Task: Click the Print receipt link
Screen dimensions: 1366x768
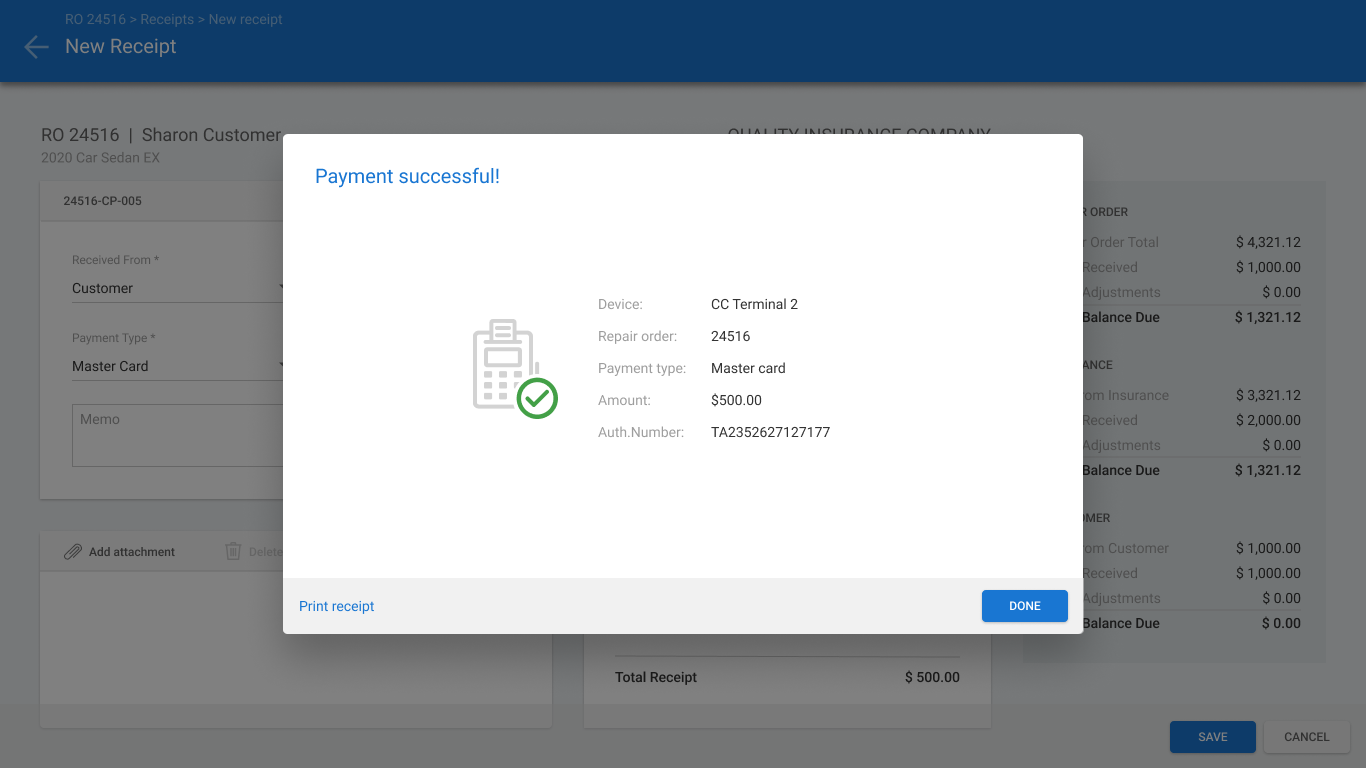Action: point(337,606)
